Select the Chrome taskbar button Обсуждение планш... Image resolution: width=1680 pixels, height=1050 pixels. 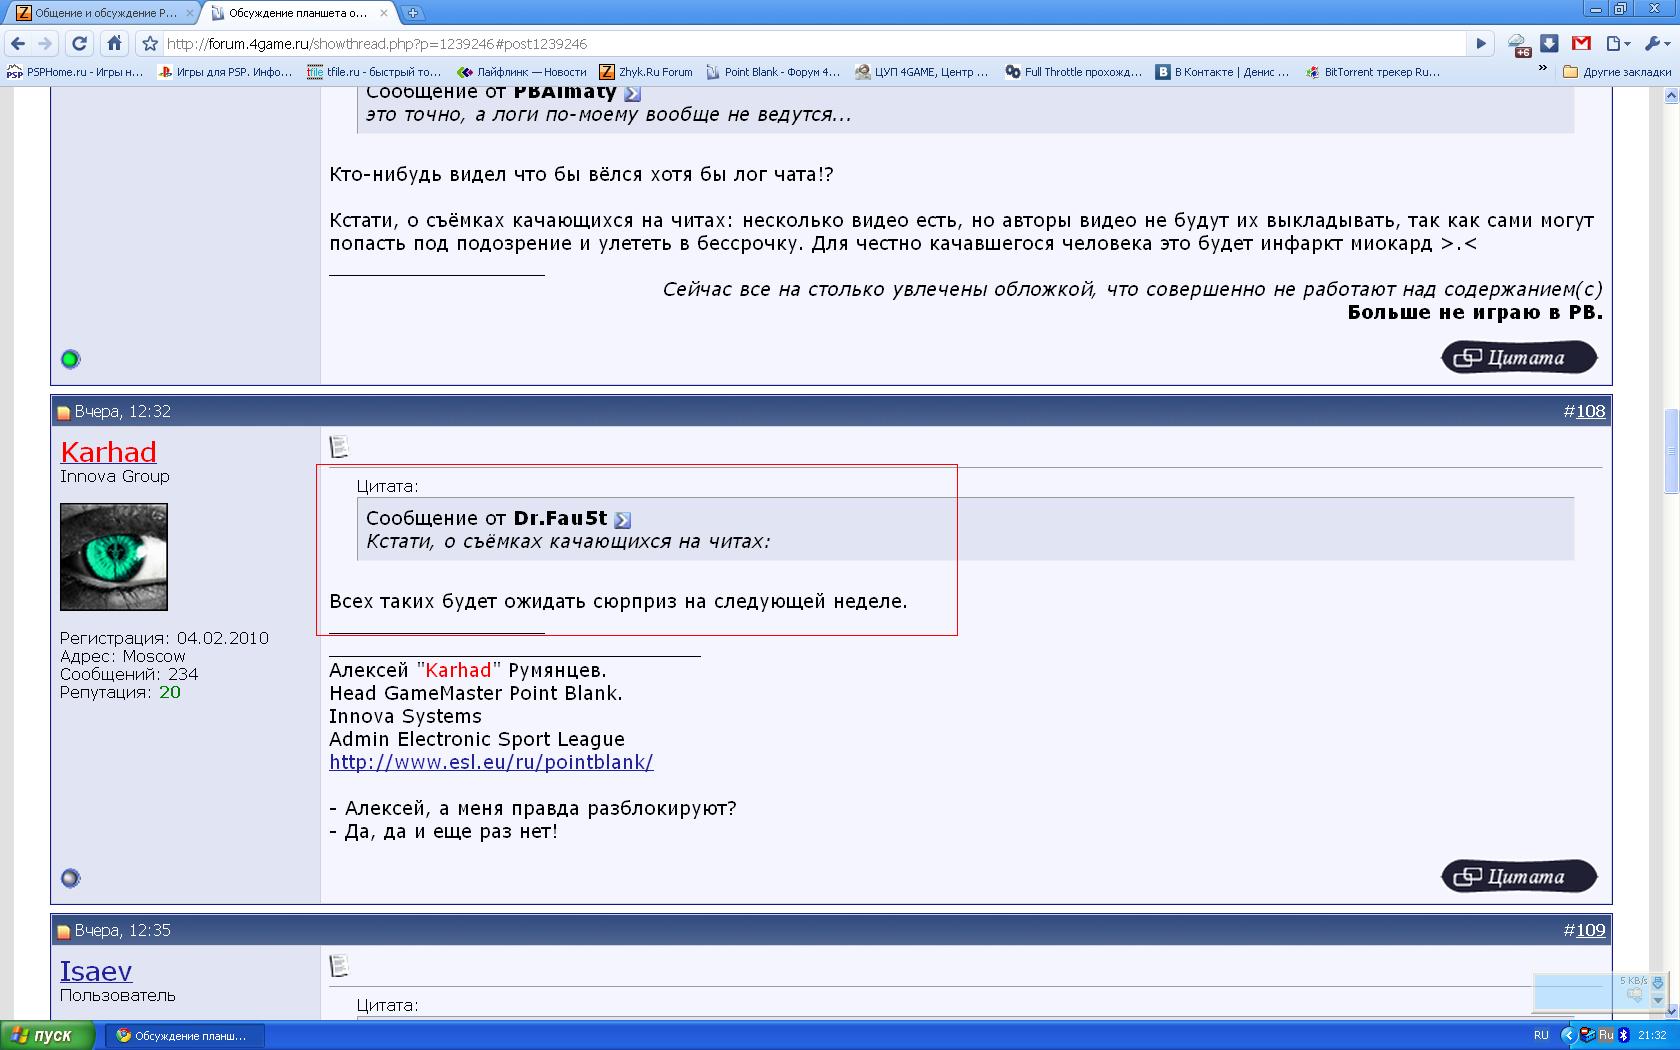186,1035
